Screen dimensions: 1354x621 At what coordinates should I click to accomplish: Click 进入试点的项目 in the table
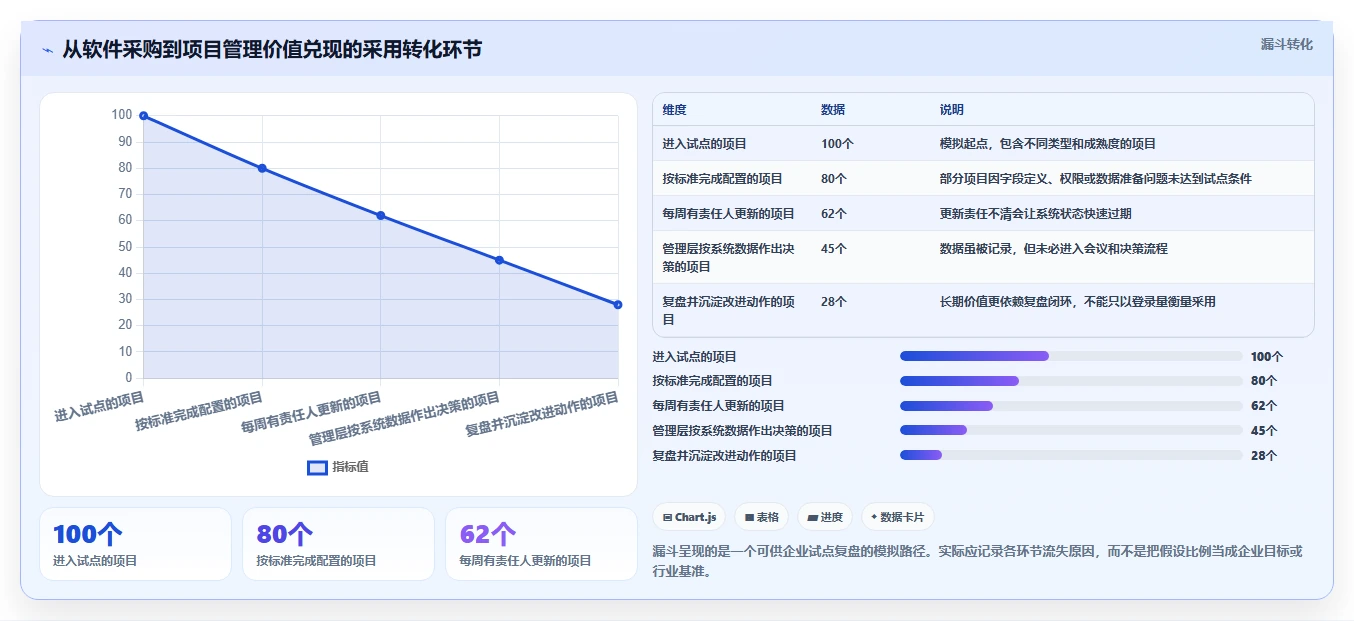tap(704, 144)
